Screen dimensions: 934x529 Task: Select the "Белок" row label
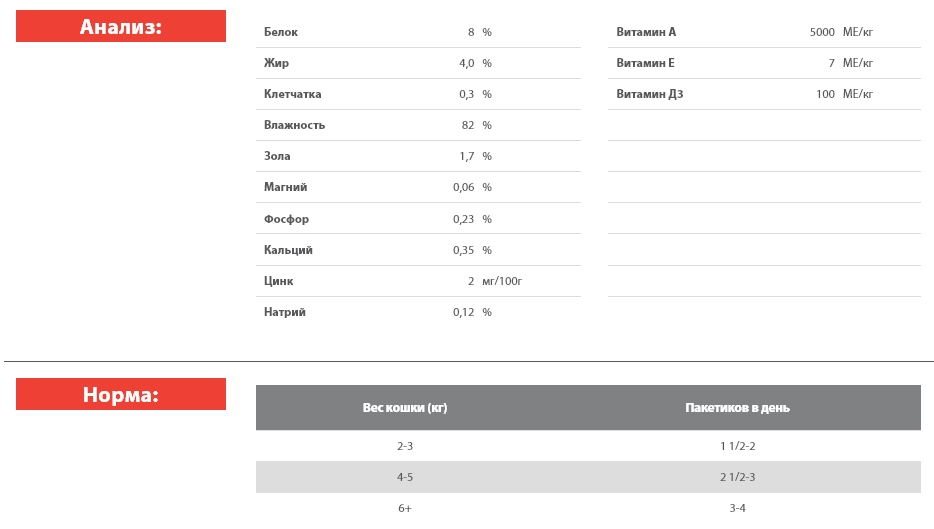pyautogui.click(x=281, y=32)
